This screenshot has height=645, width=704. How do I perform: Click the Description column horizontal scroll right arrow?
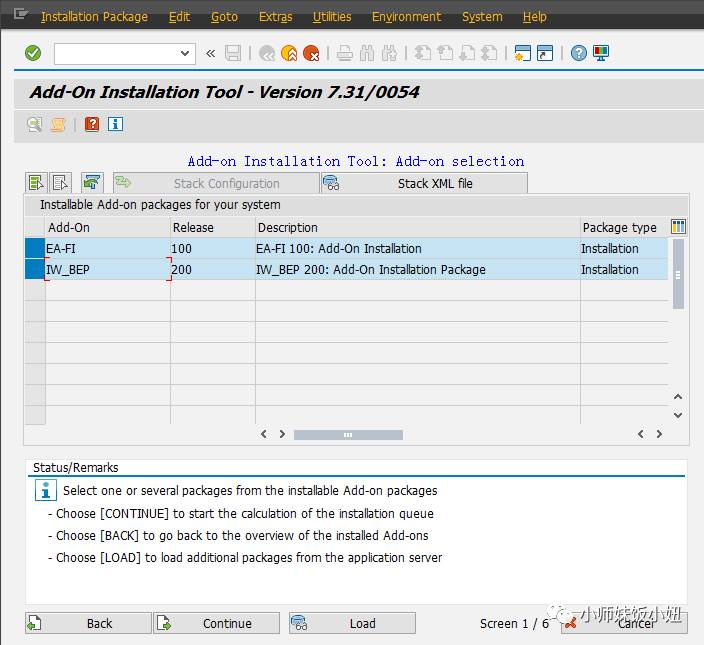(x=282, y=434)
